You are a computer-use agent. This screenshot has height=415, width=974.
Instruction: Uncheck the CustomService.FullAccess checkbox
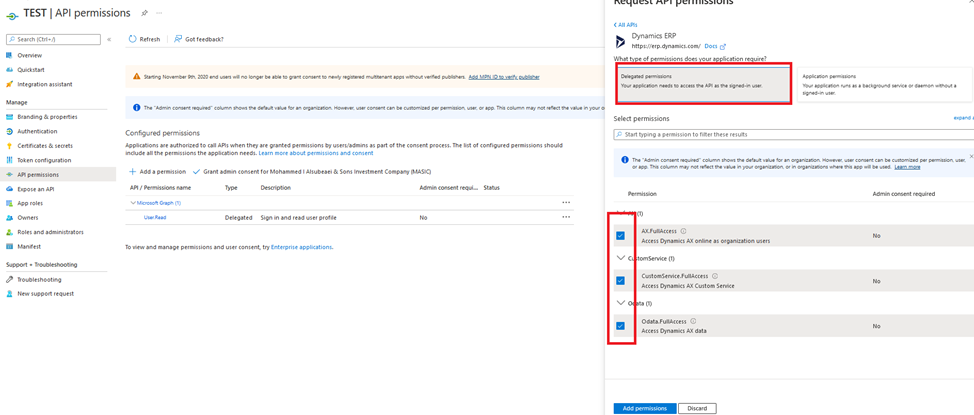(620, 281)
